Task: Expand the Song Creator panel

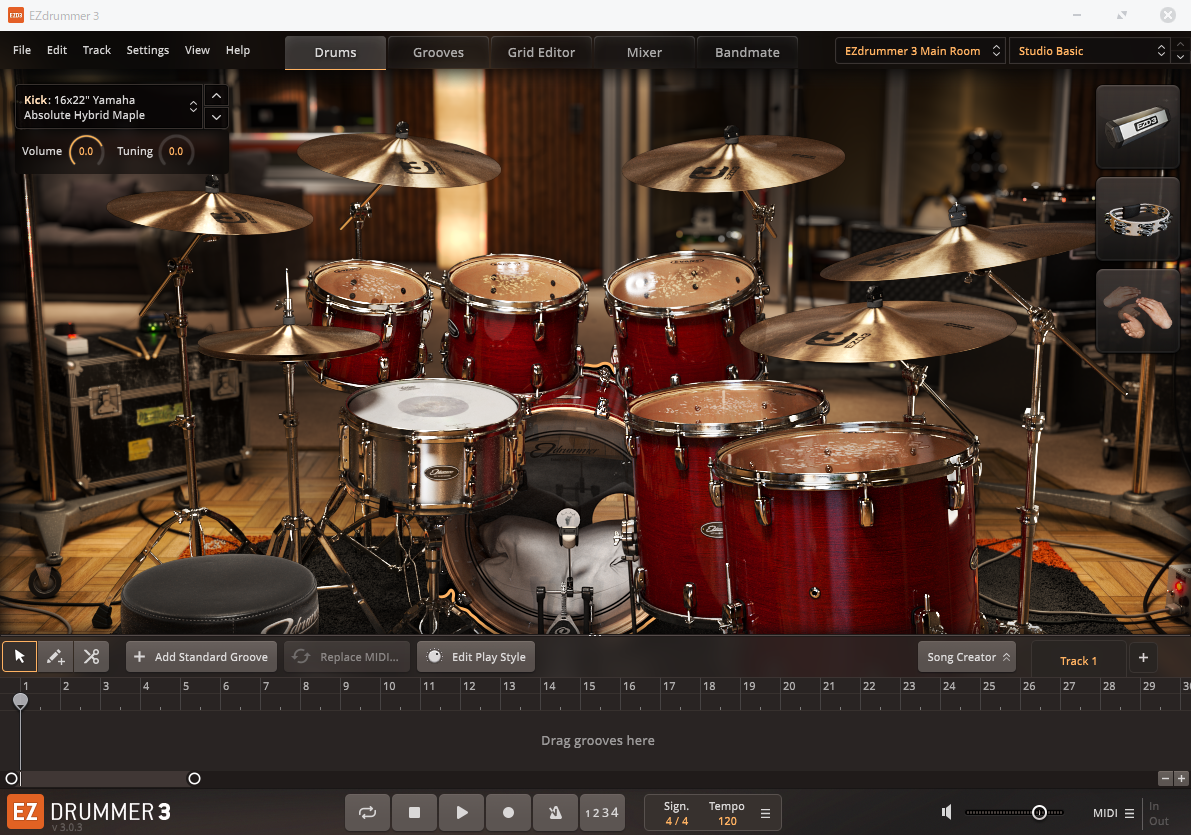Action: tap(966, 657)
